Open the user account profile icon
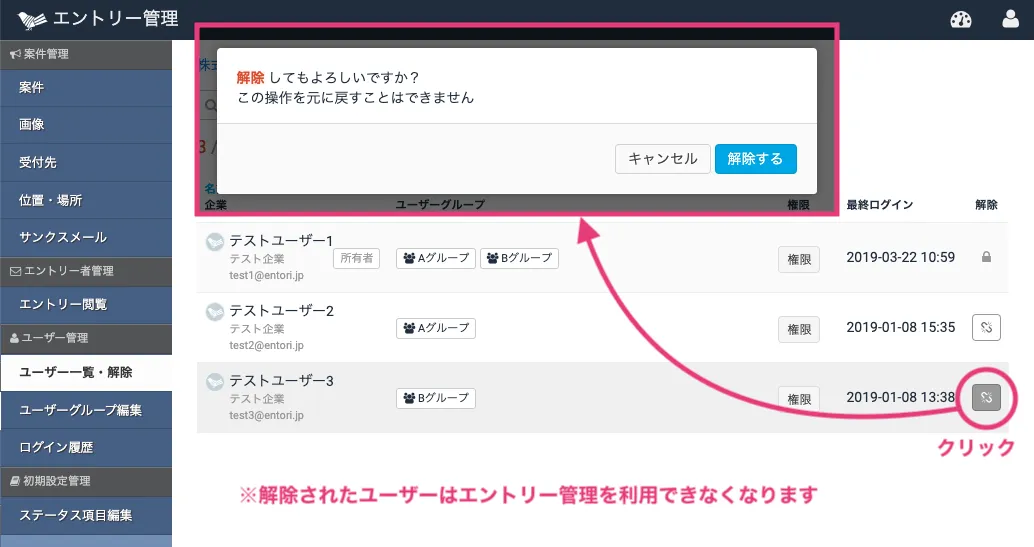The image size is (1034, 547). click(x=1010, y=19)
